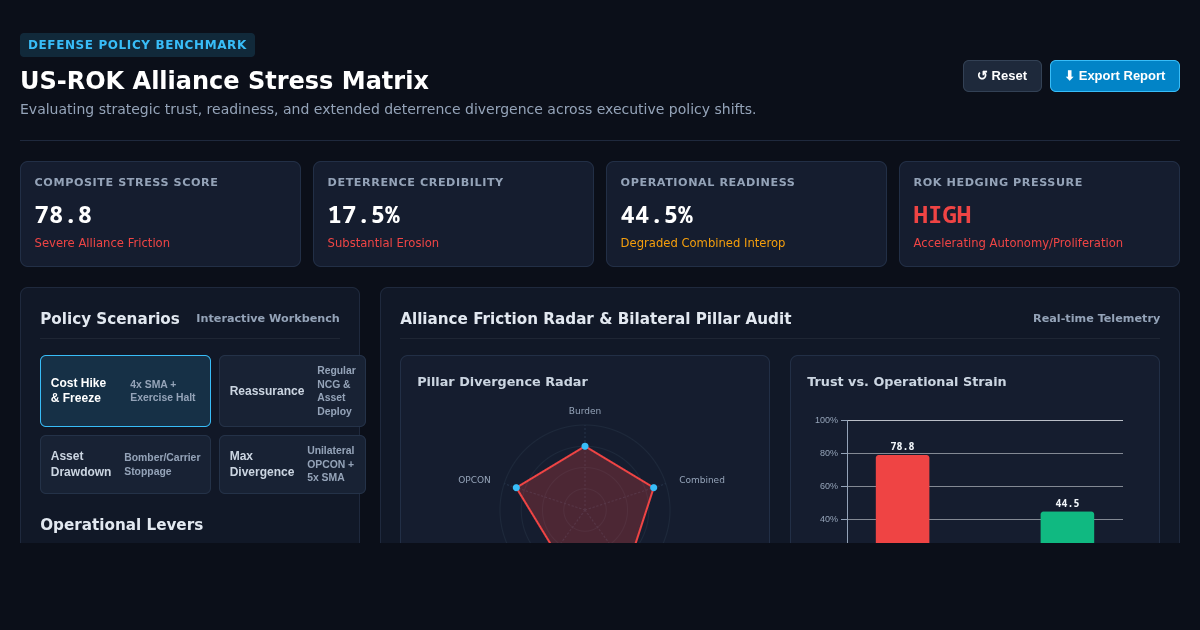The height and width of the screenshot is (630, 1200).
Task: Click the 60% y-axis tick label
Action: [x=829, y=486]
